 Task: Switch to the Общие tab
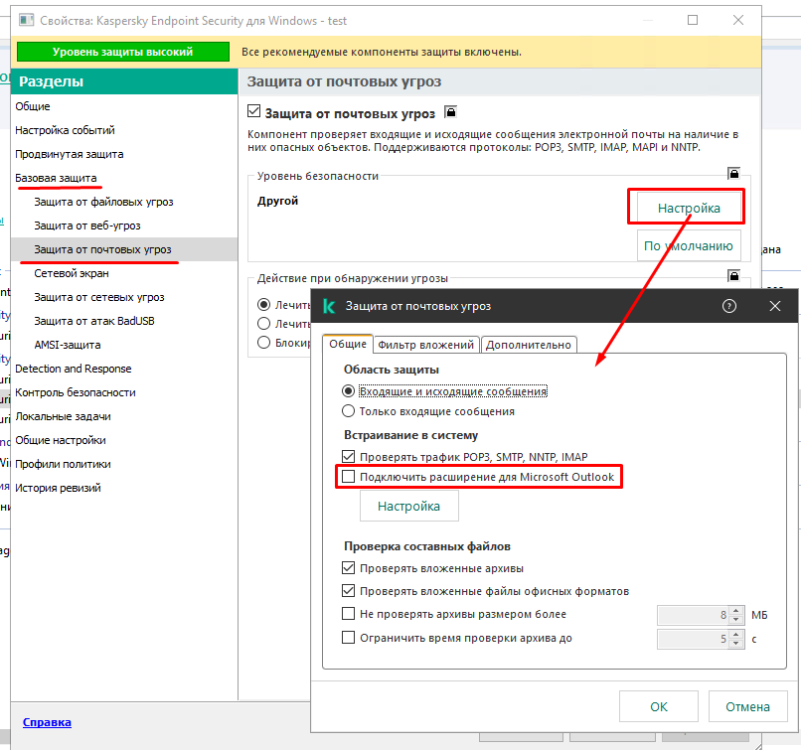pyautogui.click(x=348, y=344)
